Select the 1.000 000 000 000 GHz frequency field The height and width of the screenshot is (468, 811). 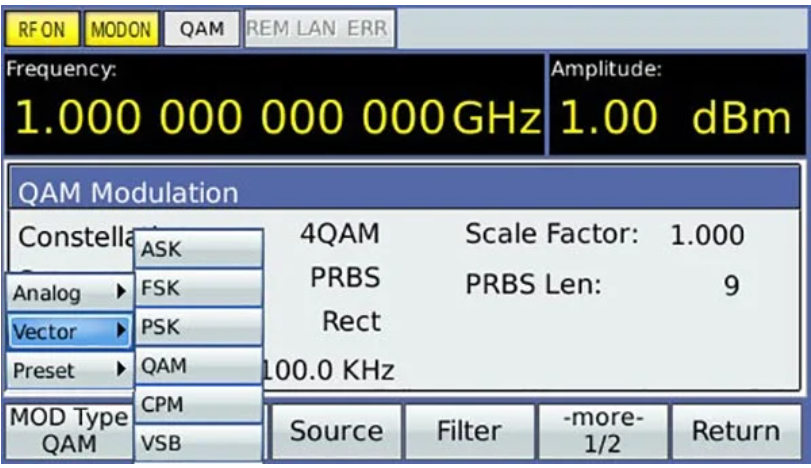[274, 118]
